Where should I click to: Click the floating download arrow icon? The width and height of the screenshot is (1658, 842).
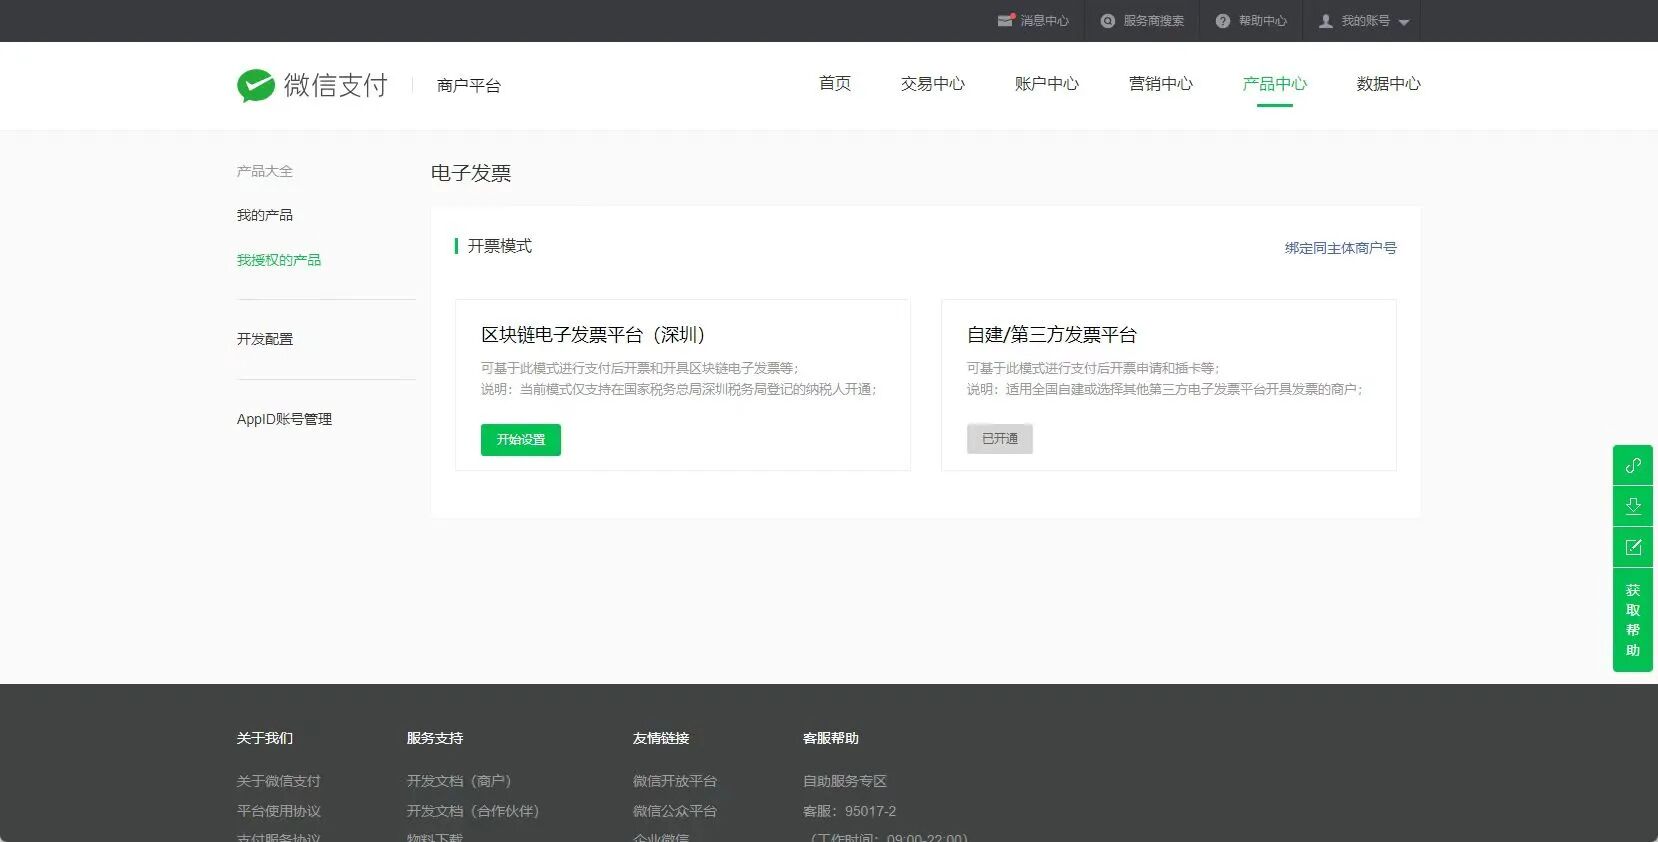point(1633,506)
